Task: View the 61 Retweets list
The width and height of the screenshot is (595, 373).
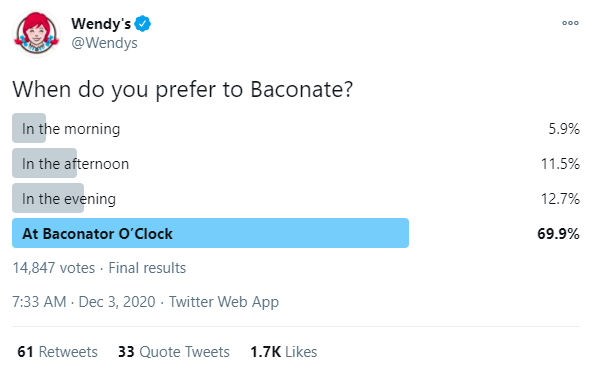Action: pyautogui.click(x=57, y=352)
